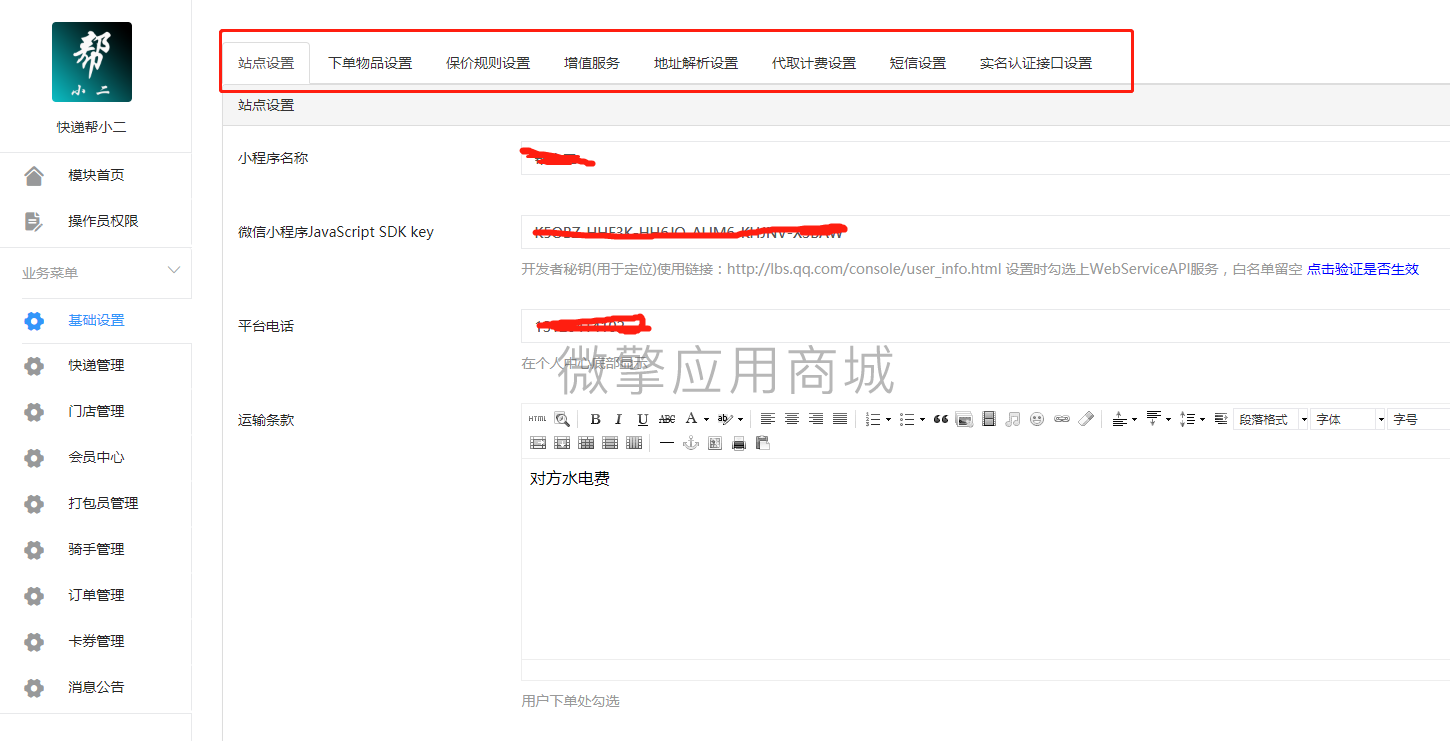Open 消息公告 in sidebar
Image resolution: width=1450 pixels, height=741 pixels.
[96, 687]
